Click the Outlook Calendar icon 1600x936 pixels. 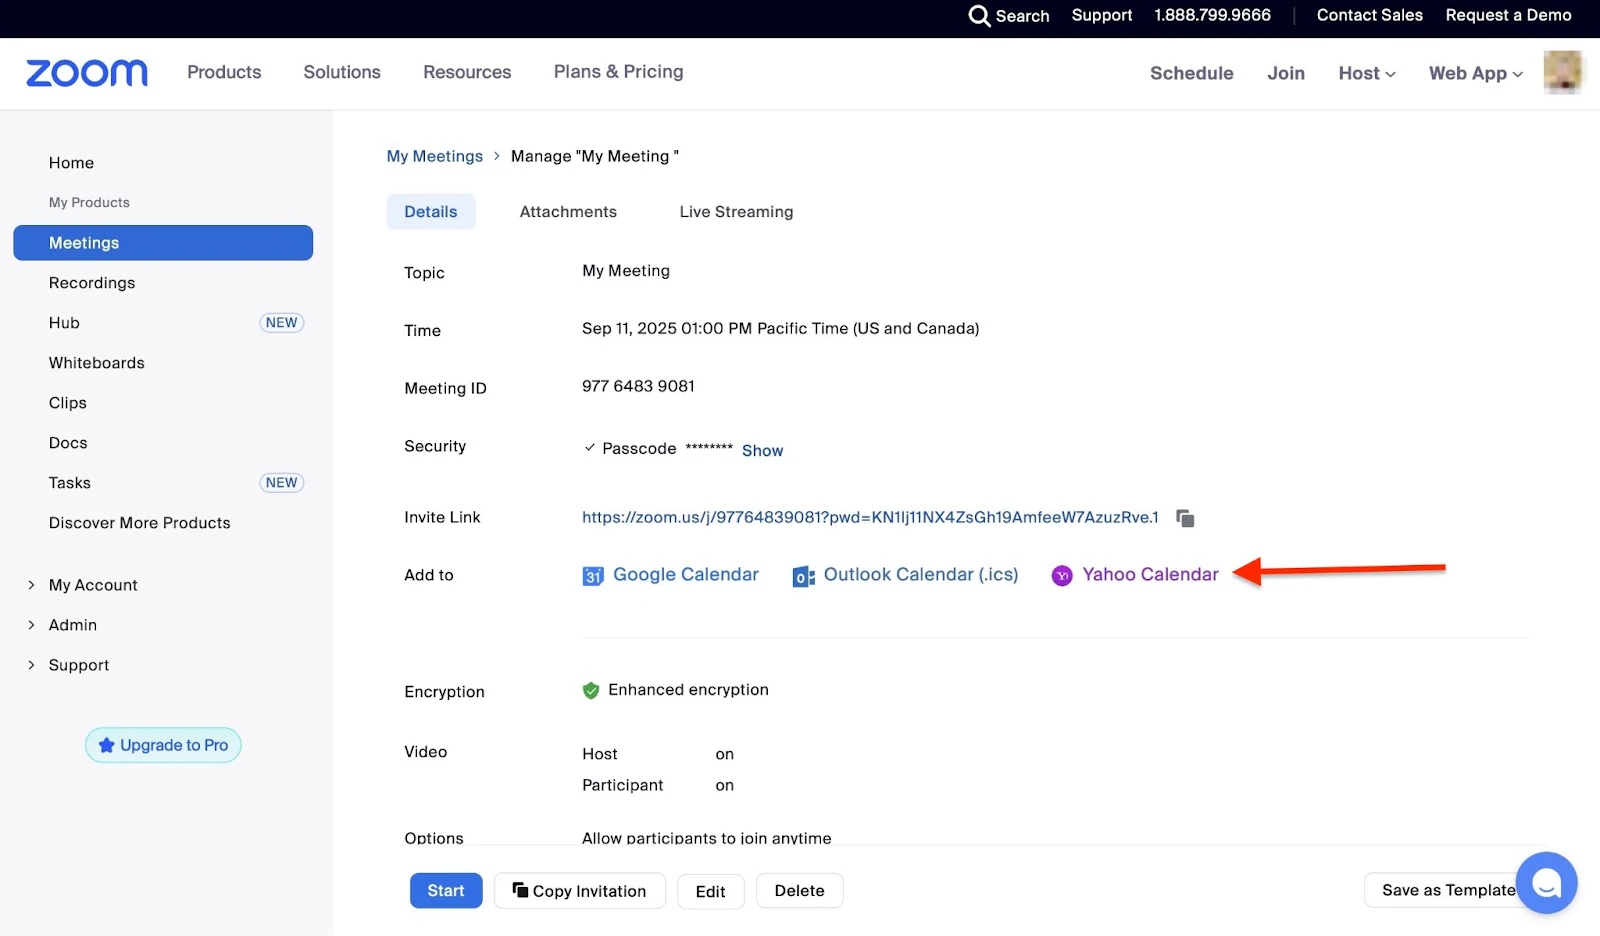coord(803,576)
